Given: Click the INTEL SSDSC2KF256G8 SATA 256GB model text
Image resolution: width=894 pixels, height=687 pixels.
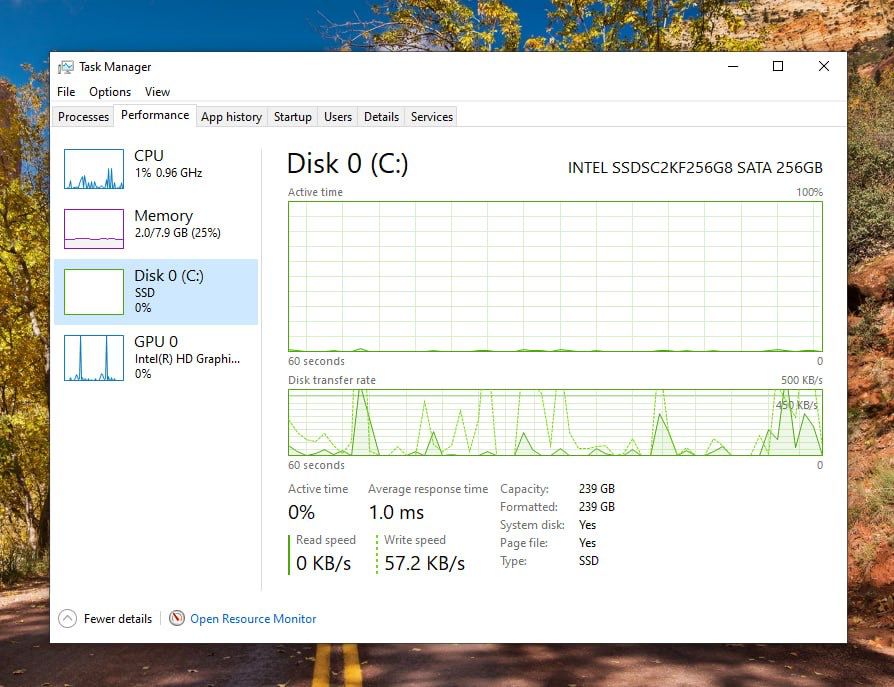Looking at the screenshot, I should click(x=695, y=168).
